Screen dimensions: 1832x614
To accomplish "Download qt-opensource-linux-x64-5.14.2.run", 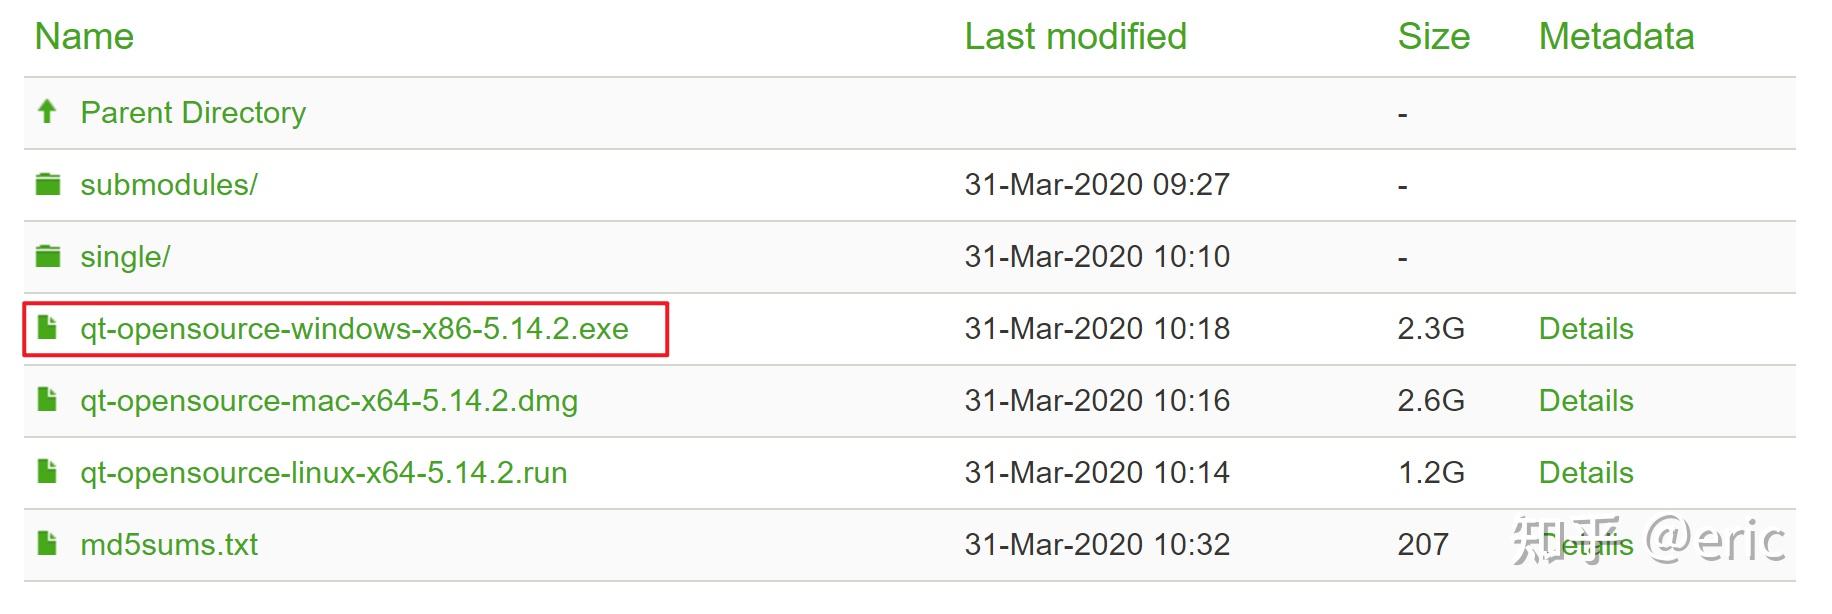I will [x=324, y=473].
